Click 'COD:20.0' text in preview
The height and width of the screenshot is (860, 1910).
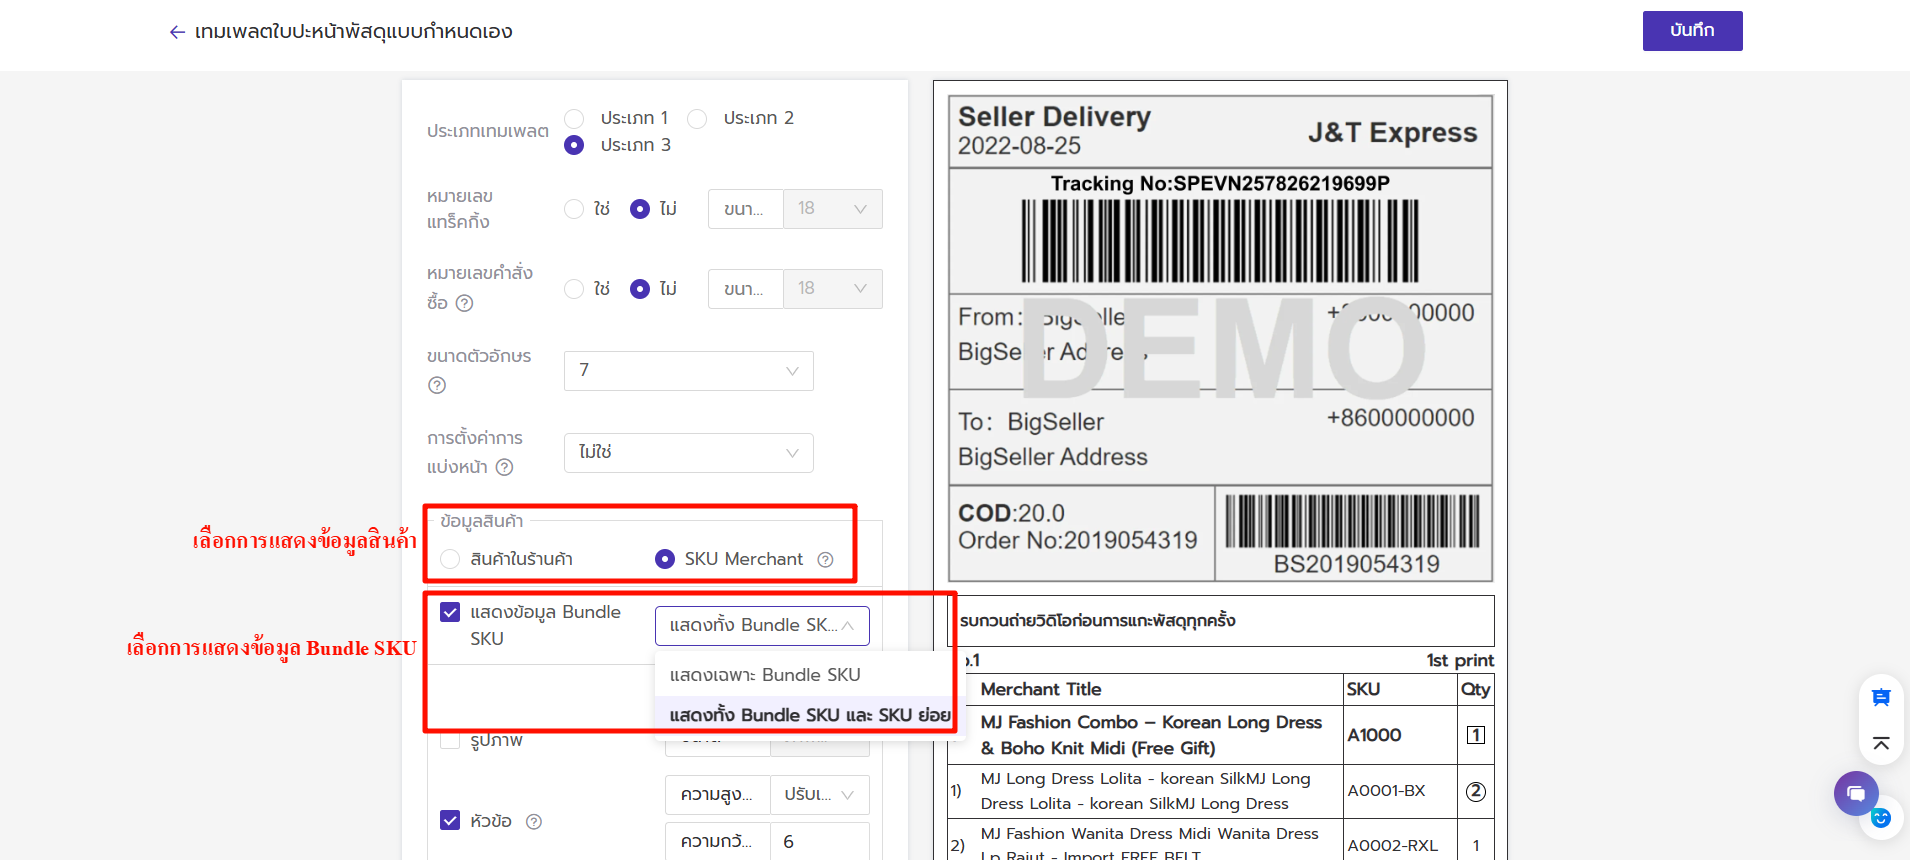pyautogui.click(x=1011, y=514)
